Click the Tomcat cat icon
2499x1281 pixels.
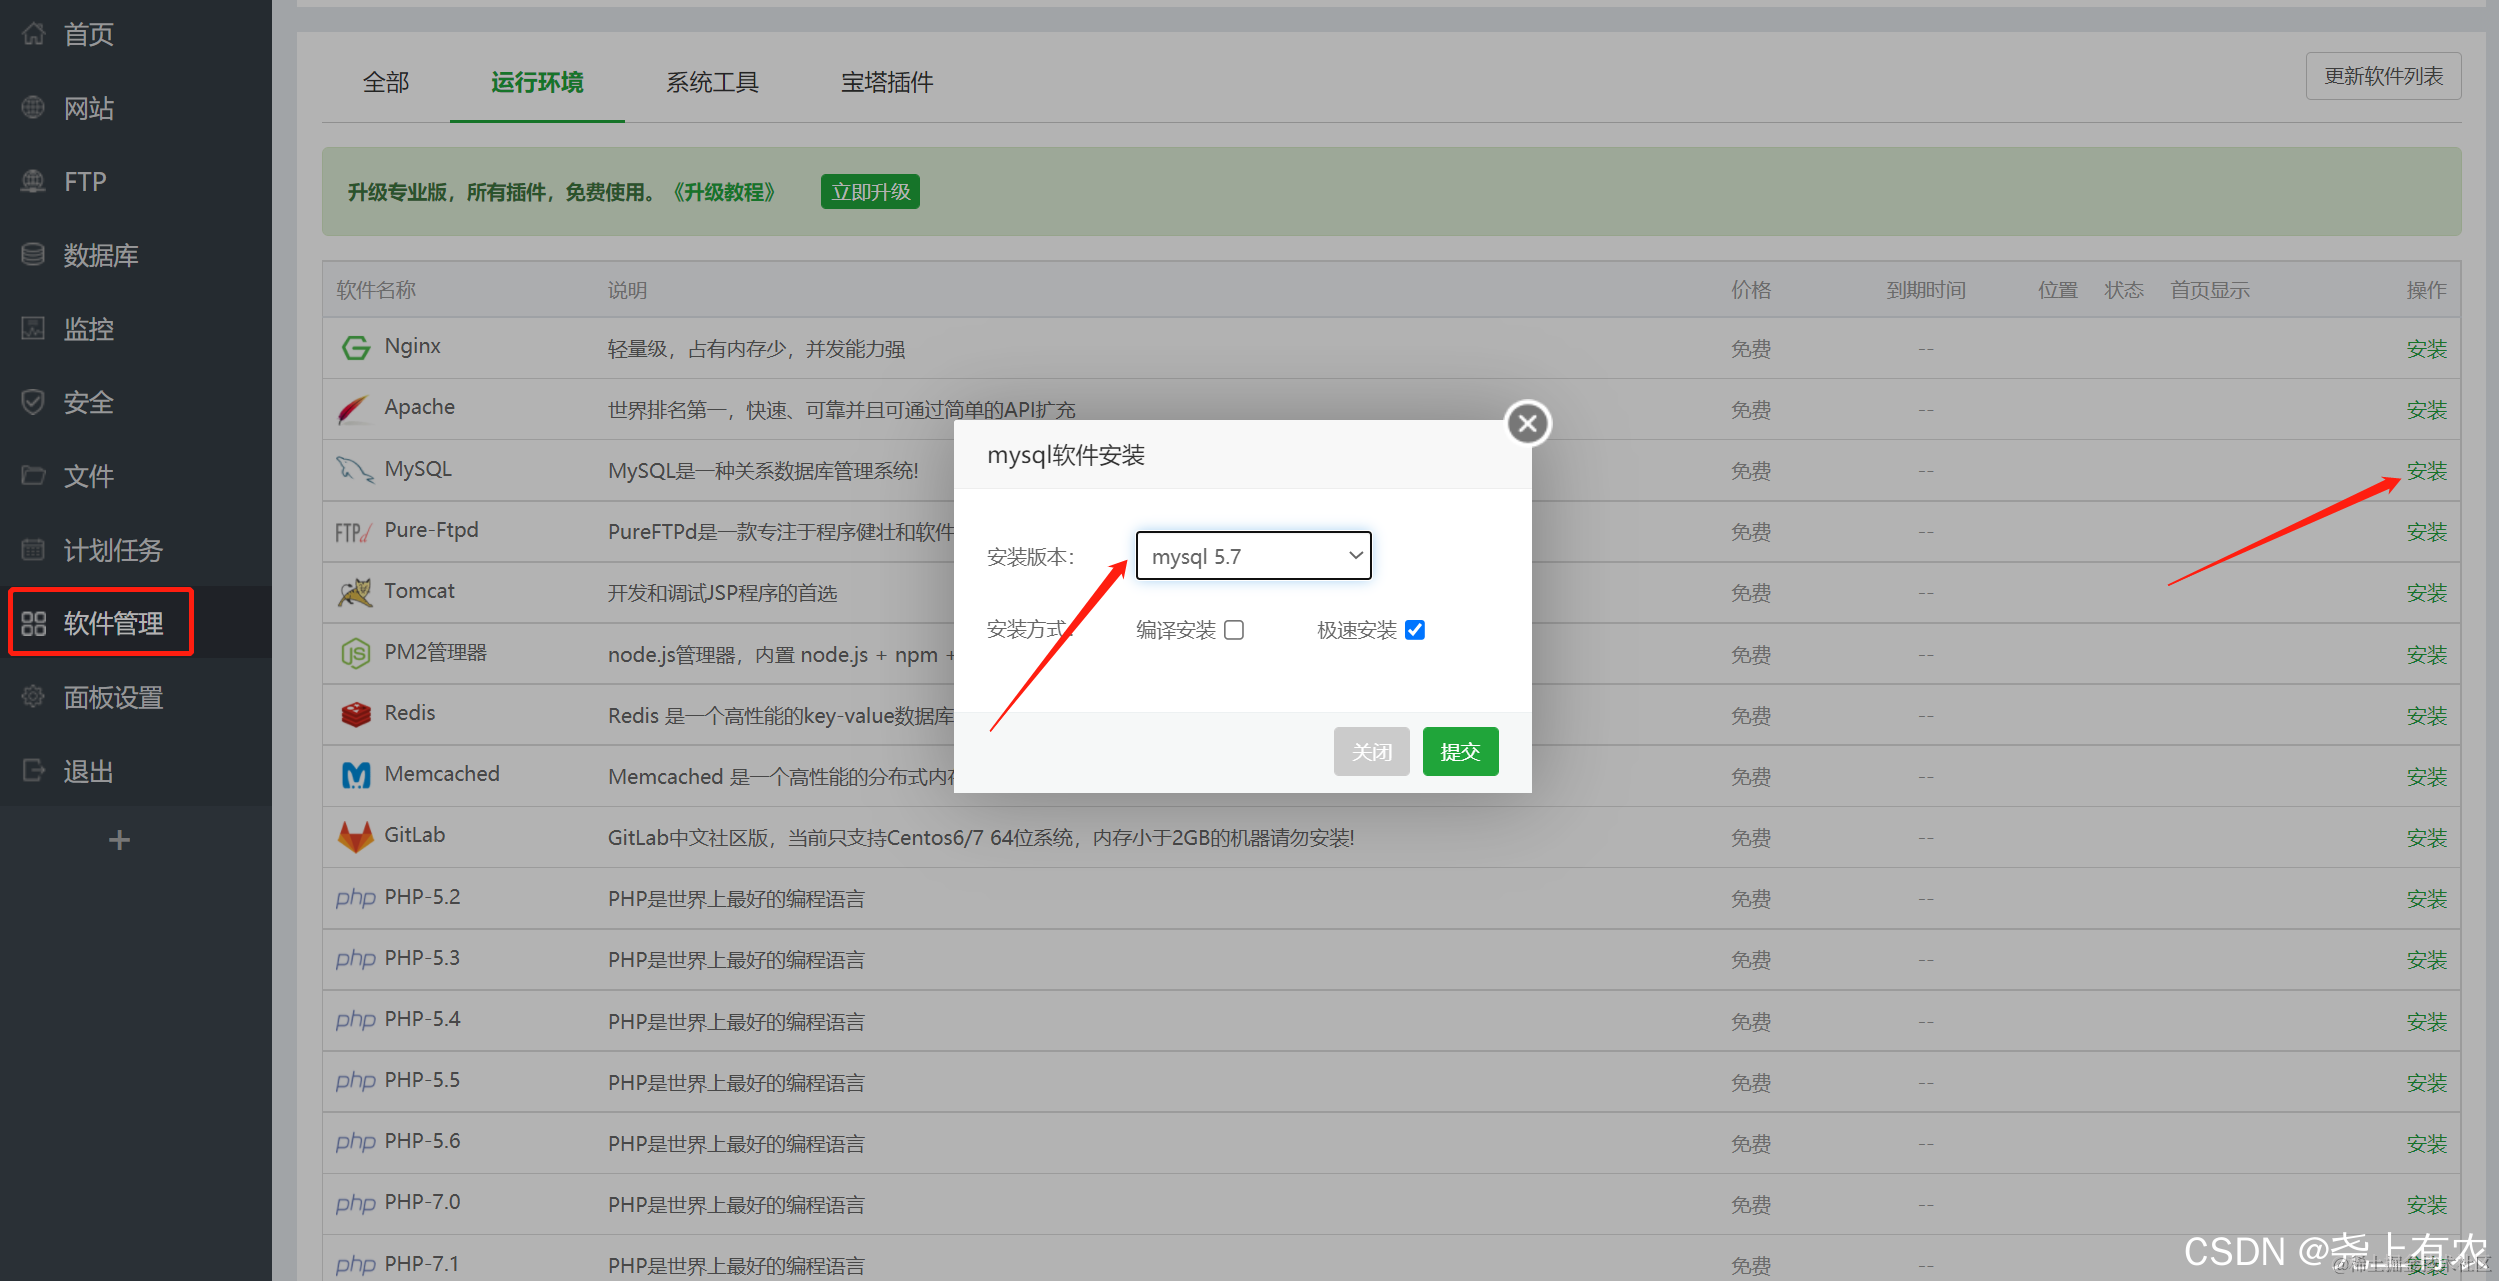(355, 592)
